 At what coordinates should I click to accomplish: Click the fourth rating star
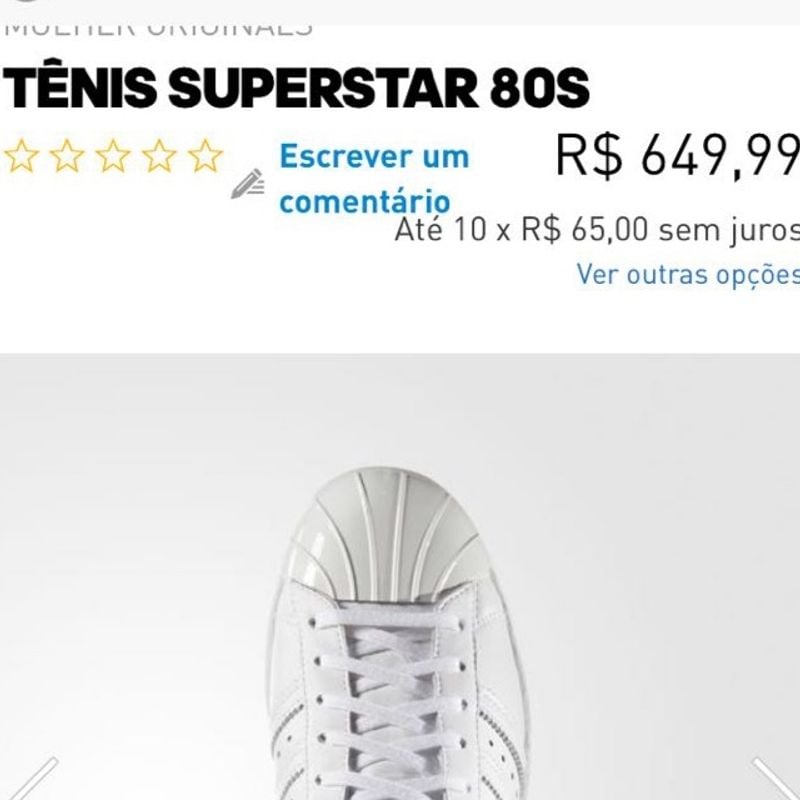pyautogui.click(x=159, y=156)
